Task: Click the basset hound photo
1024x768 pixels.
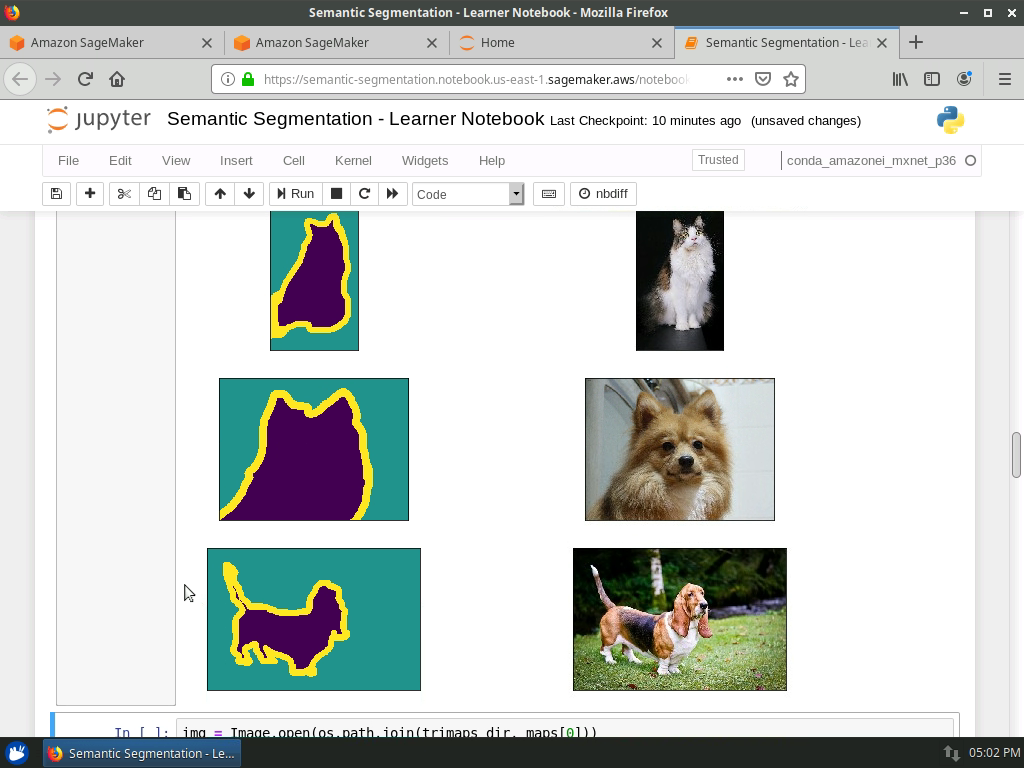Action: [x=680, y=619]
